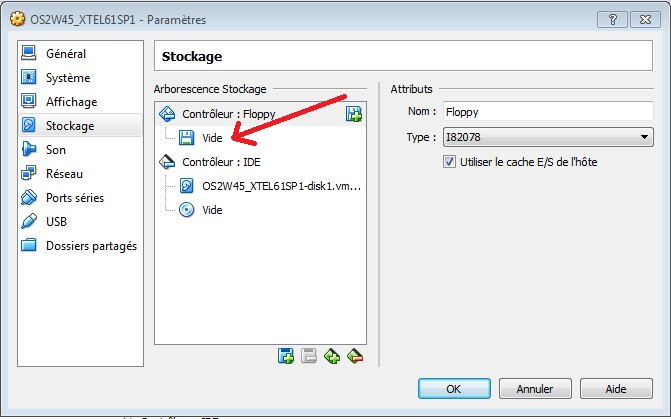Viewport: 671px width, 419px height.
Task: Click the Nom field containing Floppy
Action: coord(547,113)
